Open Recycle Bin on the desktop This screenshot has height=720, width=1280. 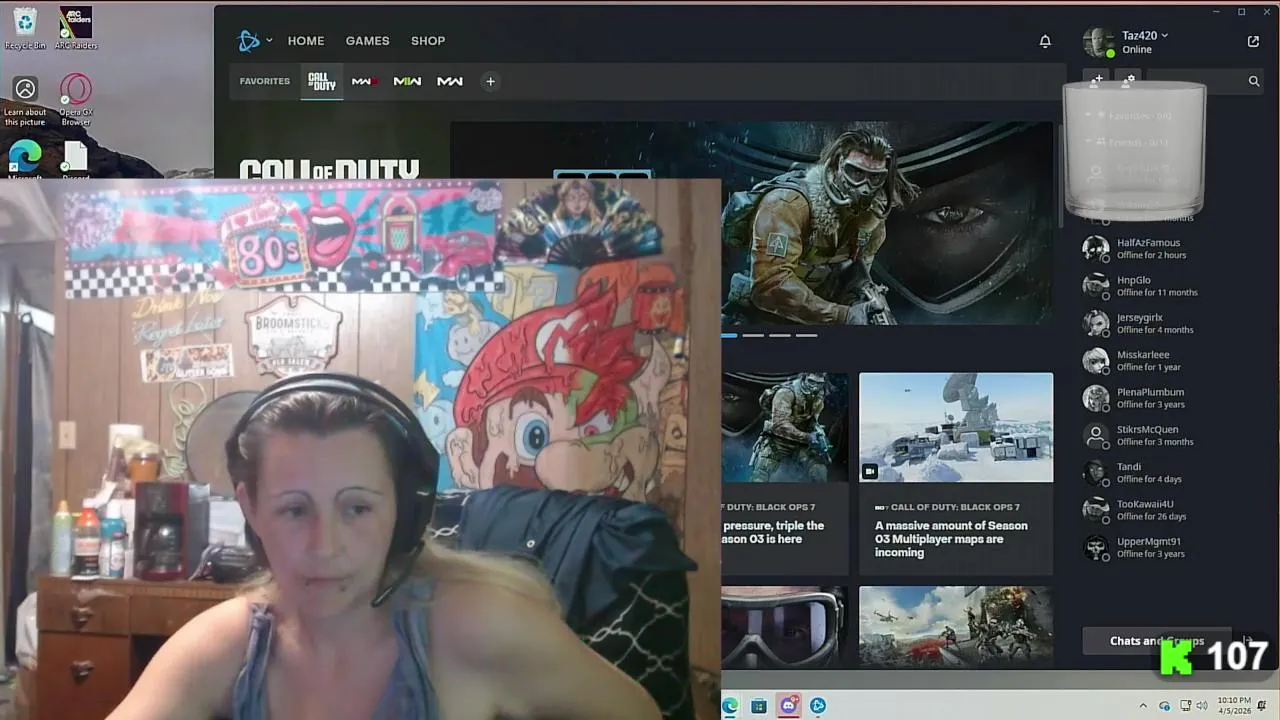25,28
